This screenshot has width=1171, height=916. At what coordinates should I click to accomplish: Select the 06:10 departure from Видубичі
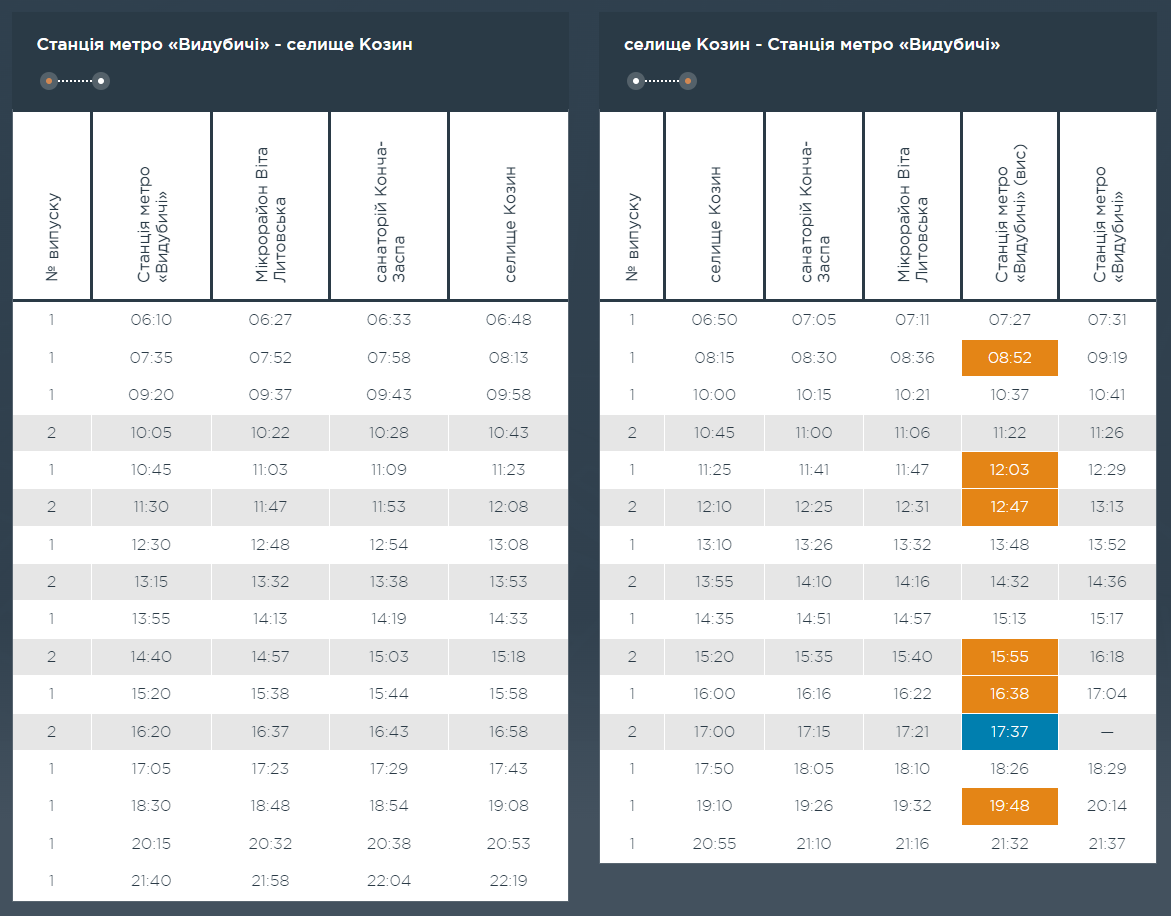151,320
